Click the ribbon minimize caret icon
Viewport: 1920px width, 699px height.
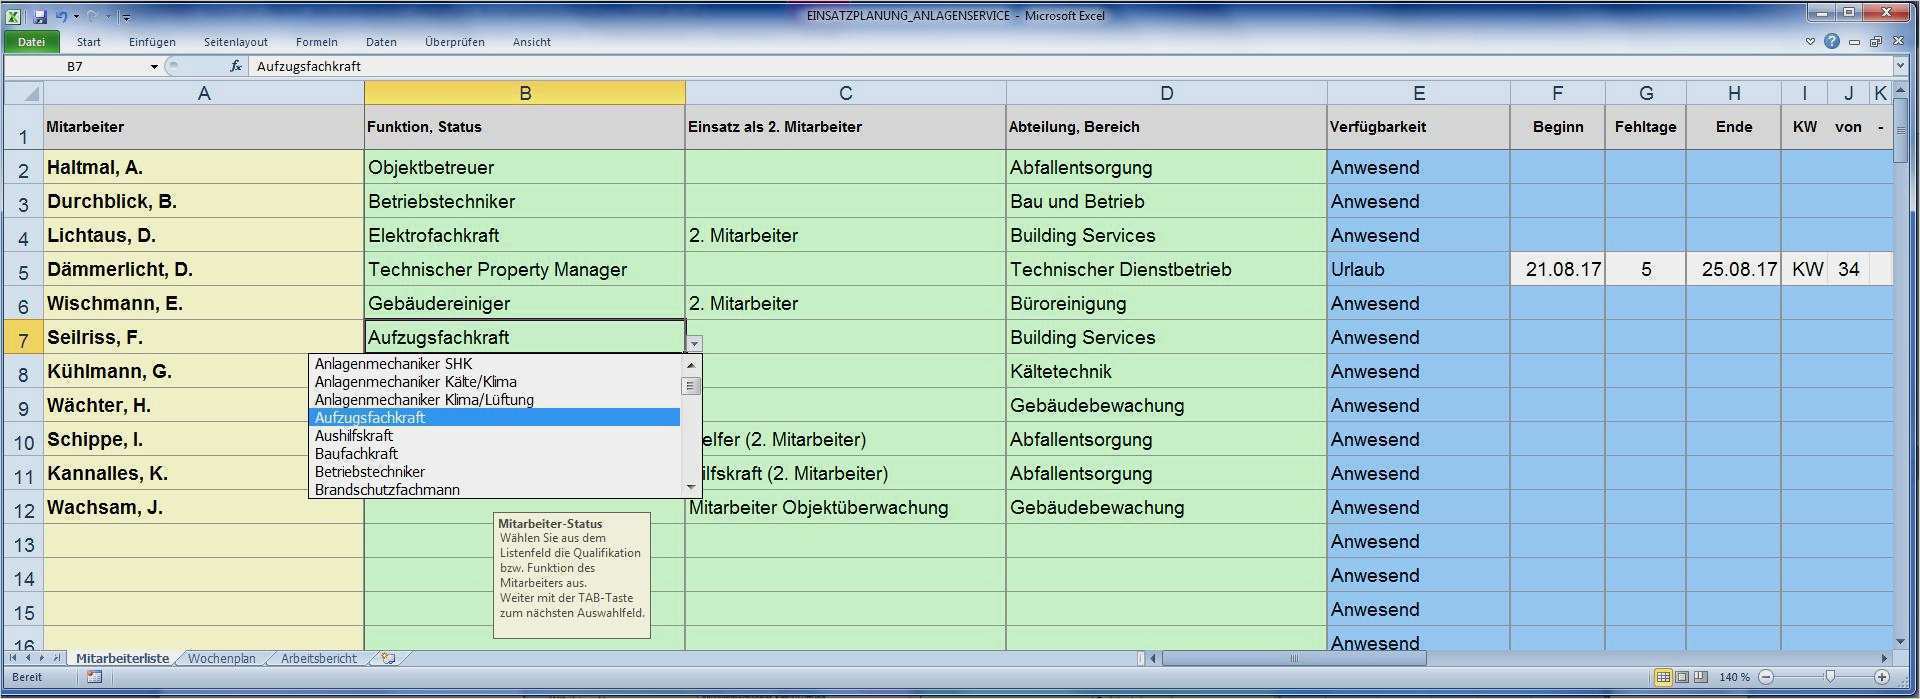coord(1810,42)
